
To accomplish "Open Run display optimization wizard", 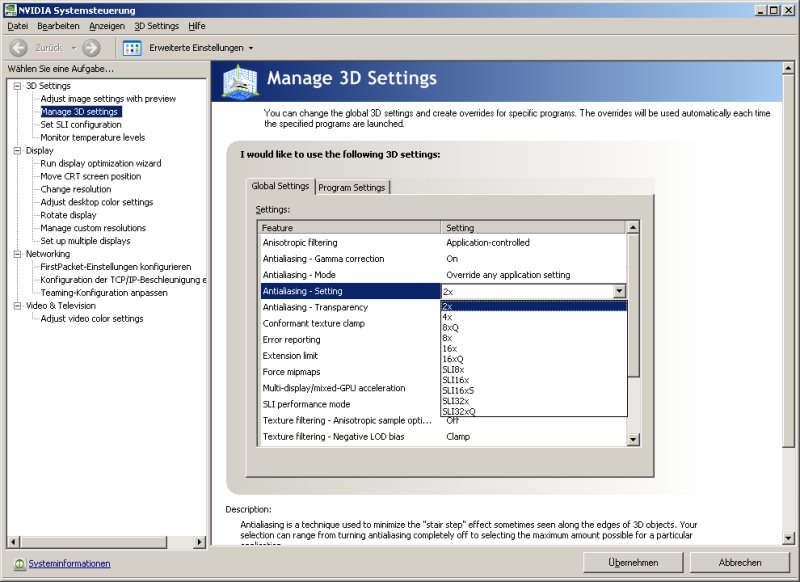I will 101,163.
